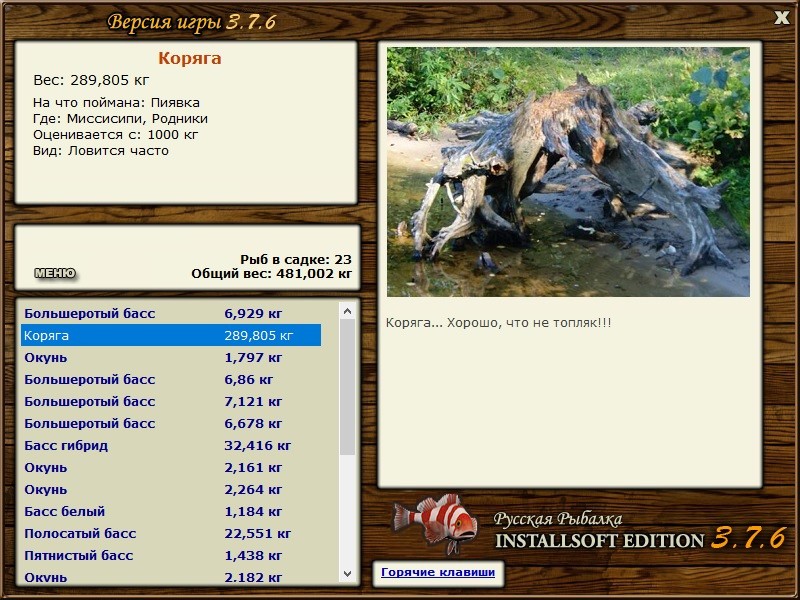Screen dimensions: 800x600
Task: Select Окунь 2,161 кг row
Action: click(x=171, y=467)
